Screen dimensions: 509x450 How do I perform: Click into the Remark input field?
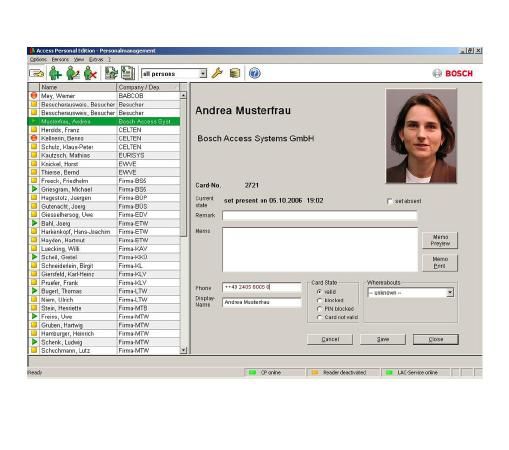pyautogui.click(x=320, y=216)
